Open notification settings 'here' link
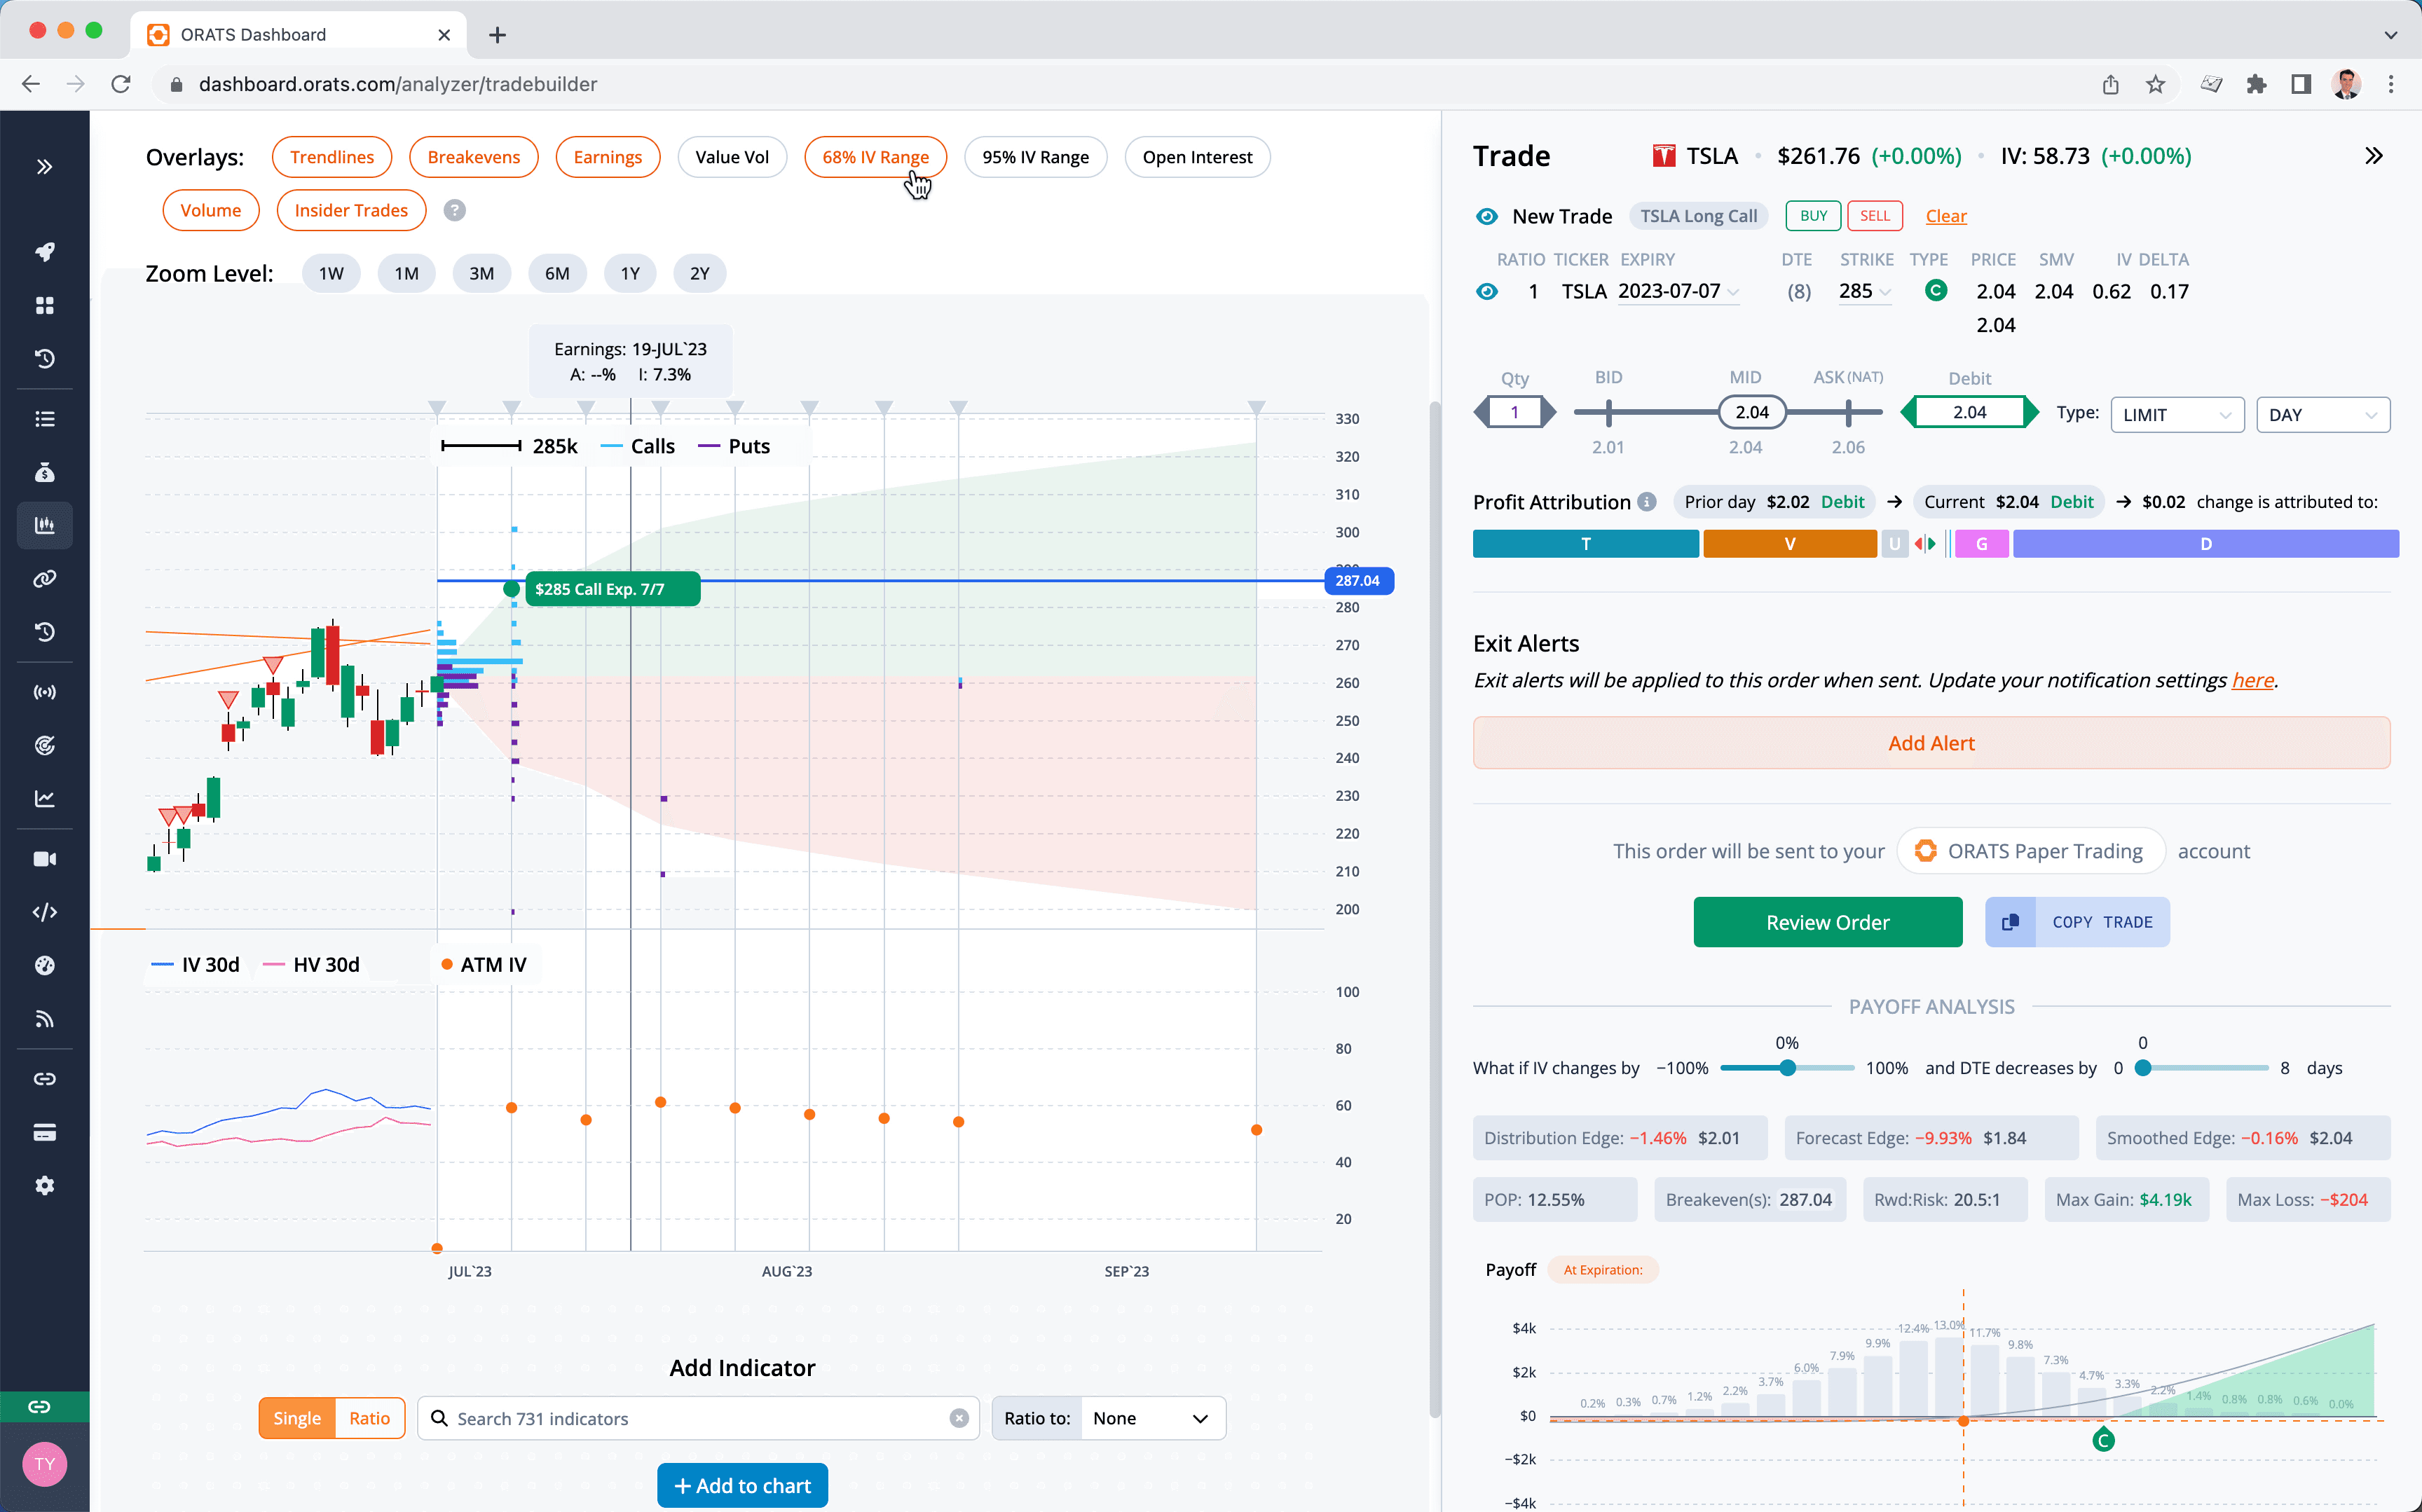This screenshot has width=2422, height=1512. coord(2253,680)
